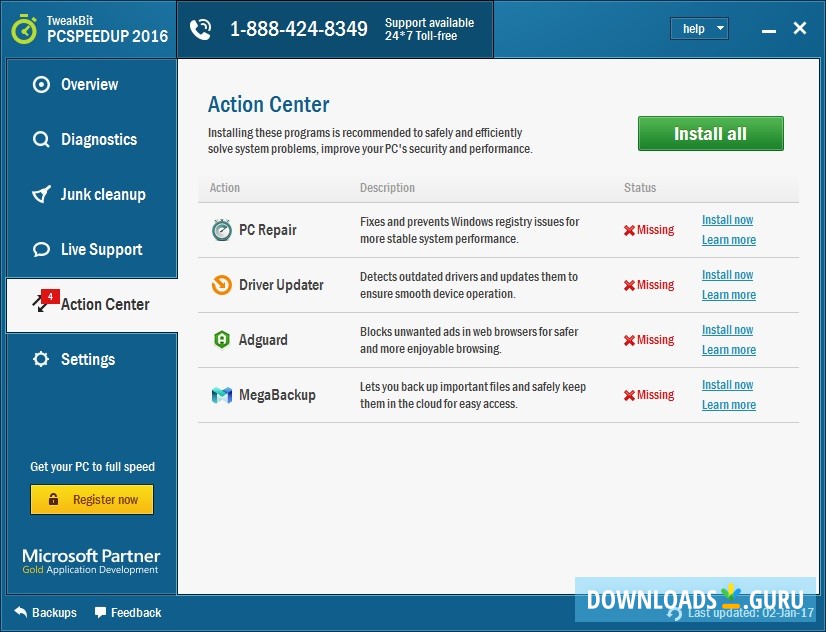826x632 pixels.
Task: Click the Feedback speech bubble icon
Action: [100, 612]
